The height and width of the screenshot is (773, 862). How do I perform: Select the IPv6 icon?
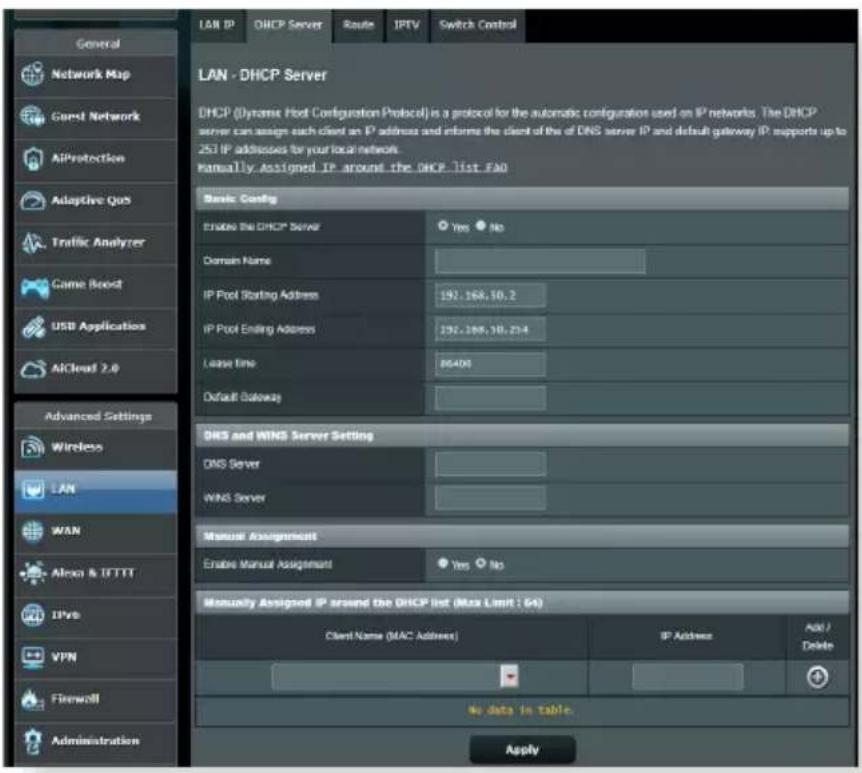[x=32, y=615]
